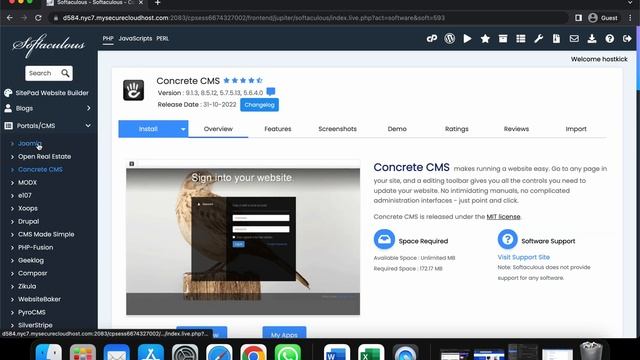This screenshot has height=360, width=640.
Task: Select CMS Made Simple in sidebar
Action: point(46,234)
